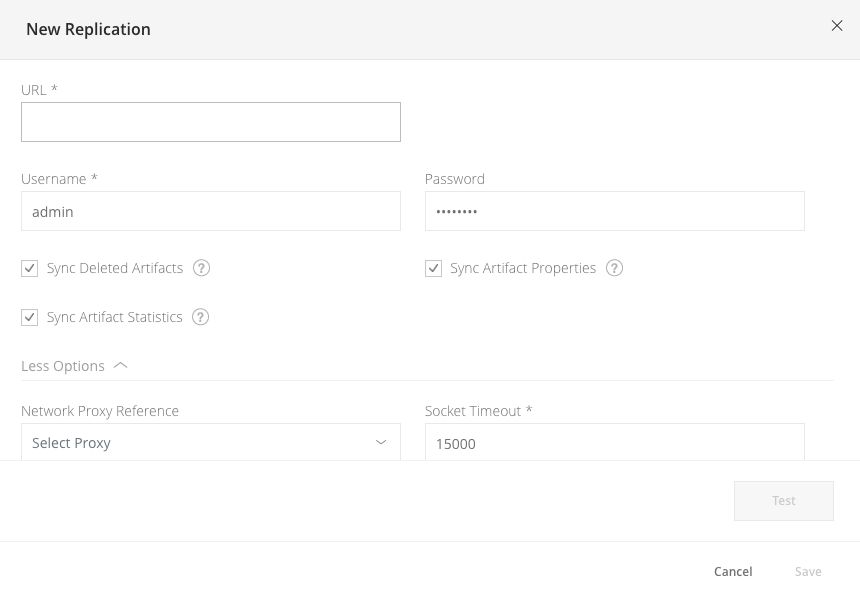This screenshot has width=860, height=602.
Task: Show help for Sync Deleted Artifacts
Action: pos(201,268)
